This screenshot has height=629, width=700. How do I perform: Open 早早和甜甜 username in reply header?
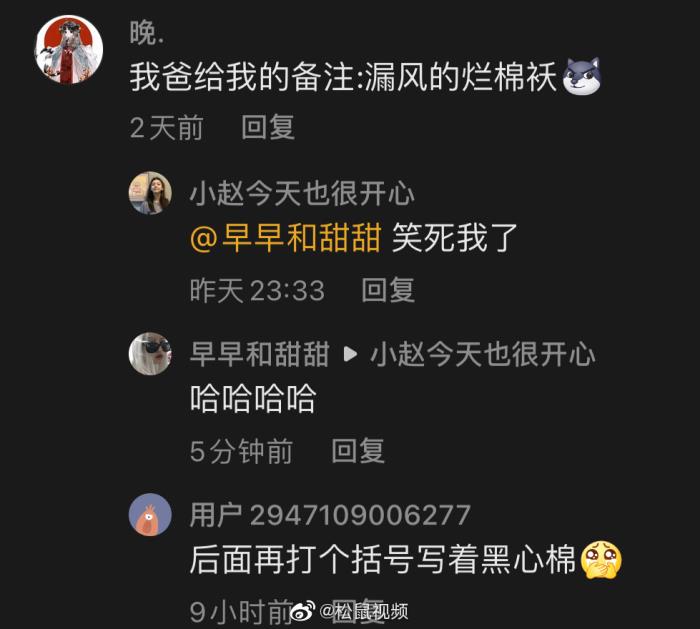pos(260,354)
